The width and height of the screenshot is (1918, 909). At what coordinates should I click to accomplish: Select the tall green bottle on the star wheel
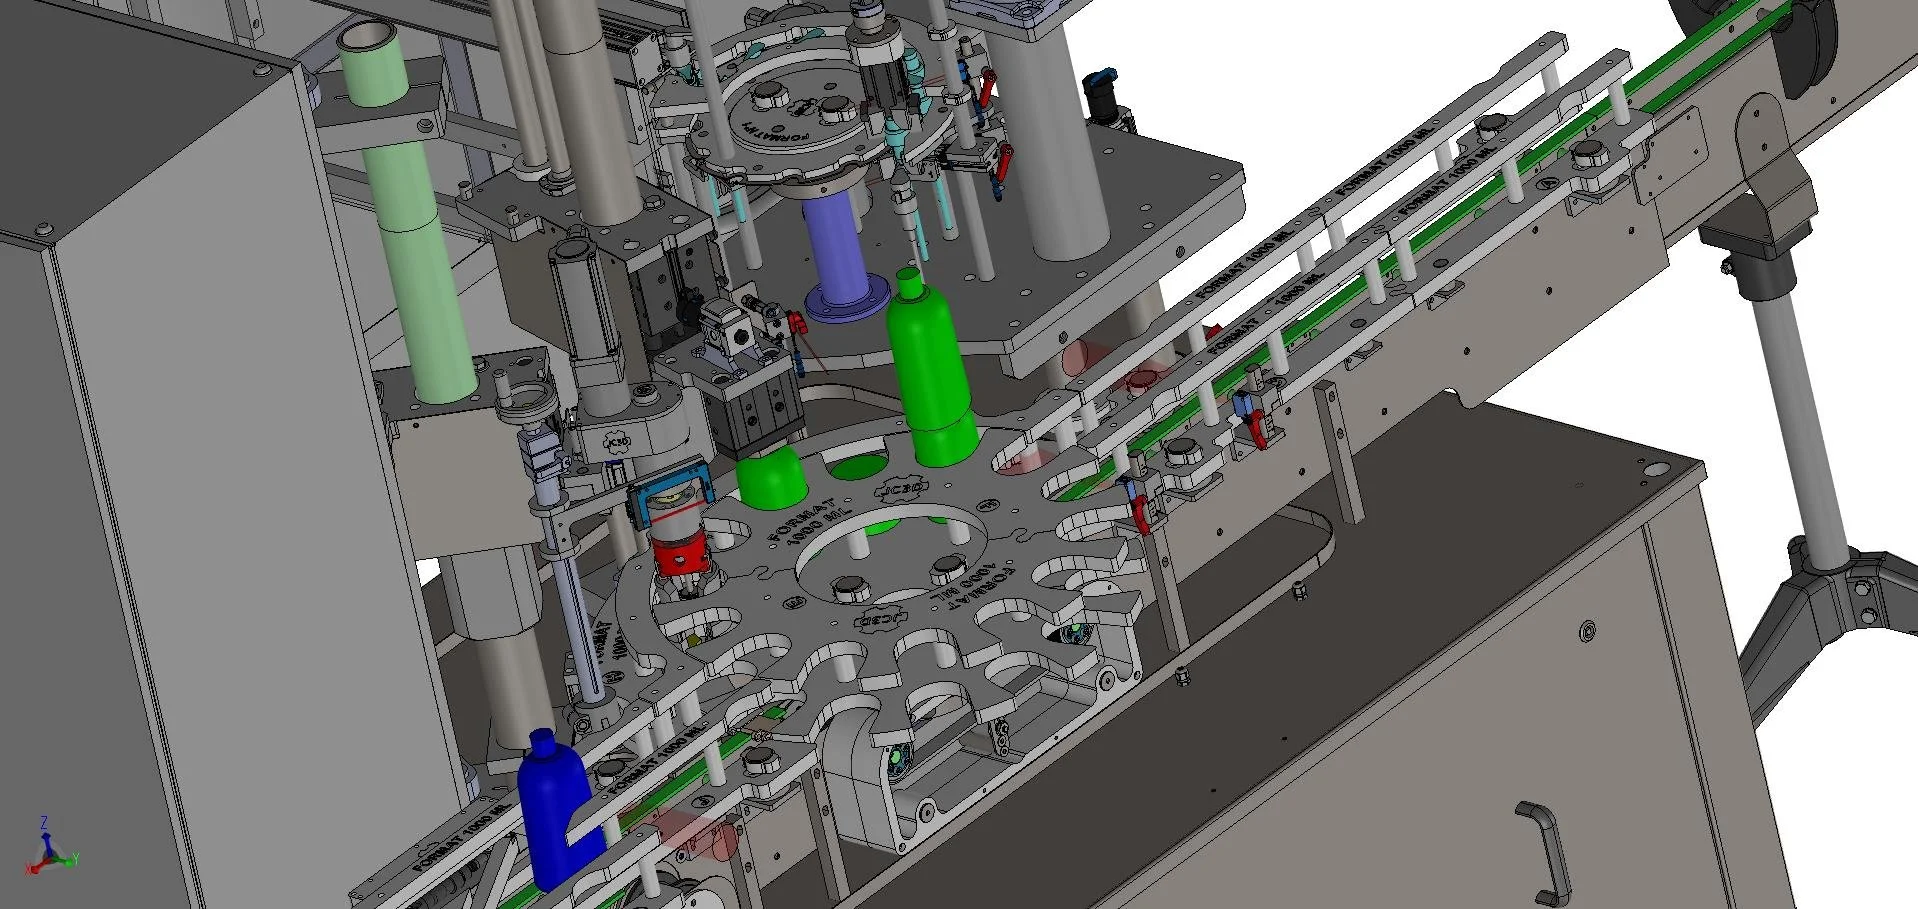click(x=931, y=369)
